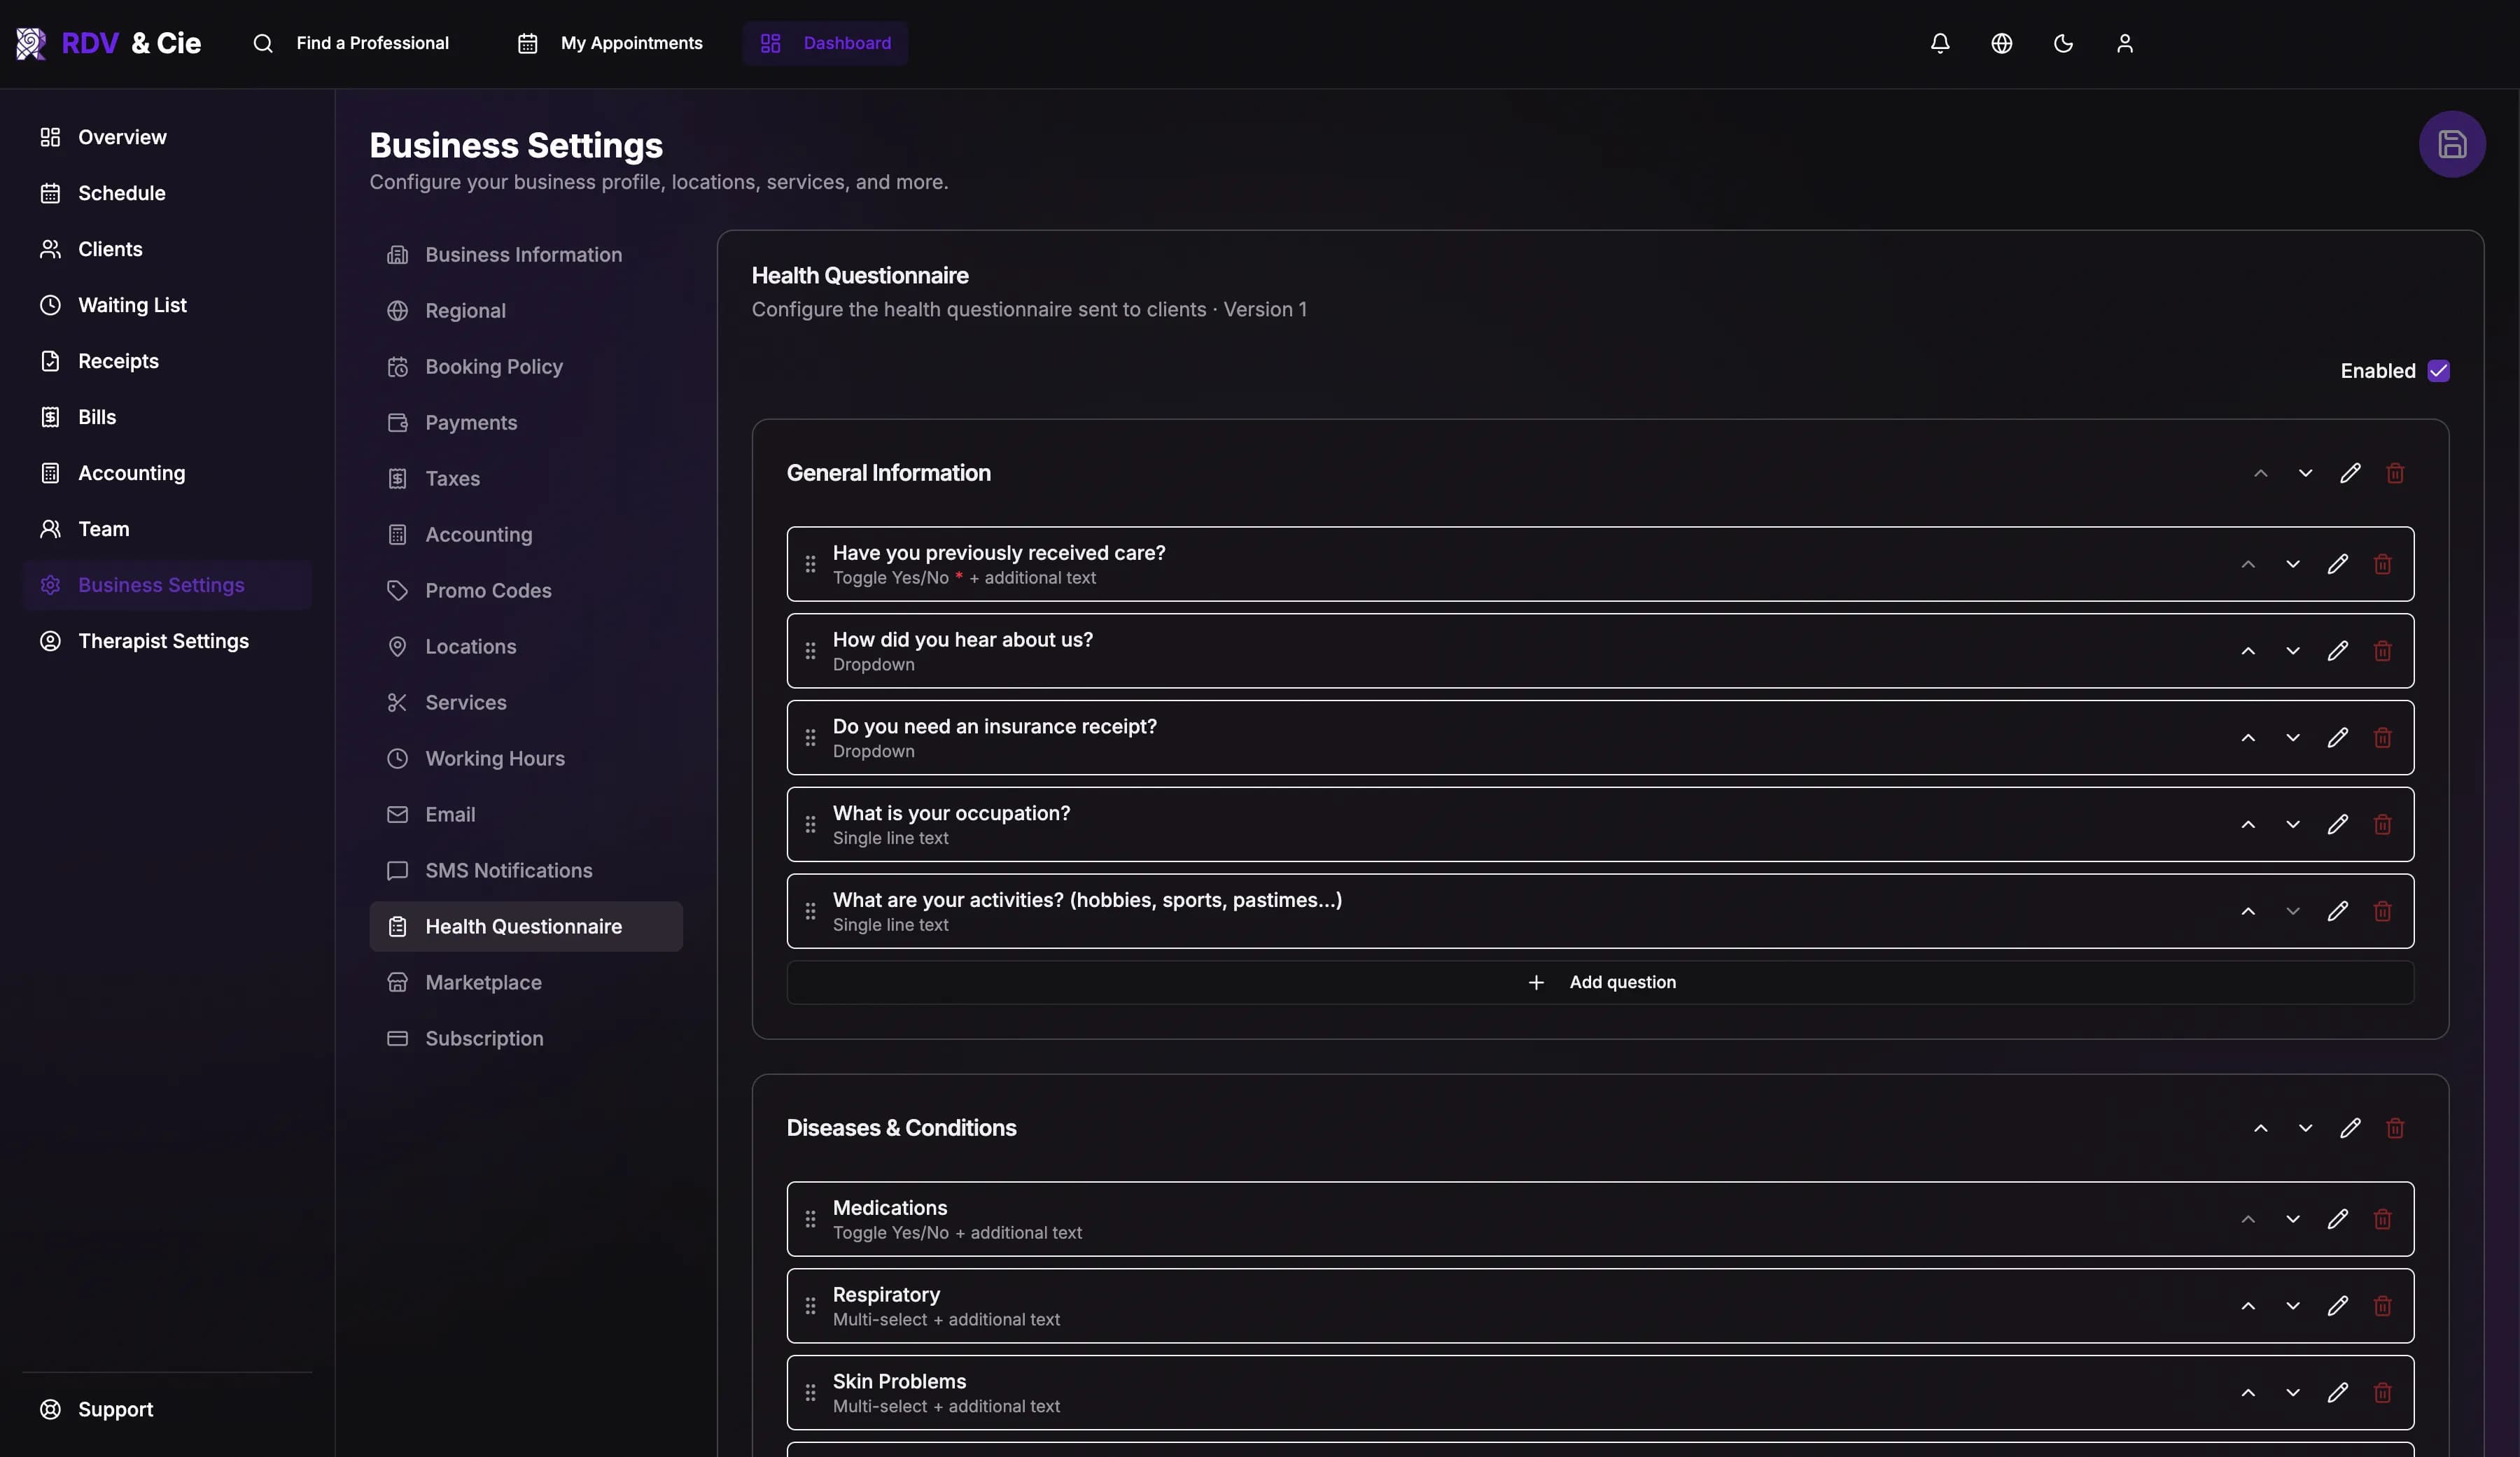Edit the 'How did you hear about us?' question
This screenshot has width=2520, height=1457.
pyautogui.click(x=2337, y=651)
